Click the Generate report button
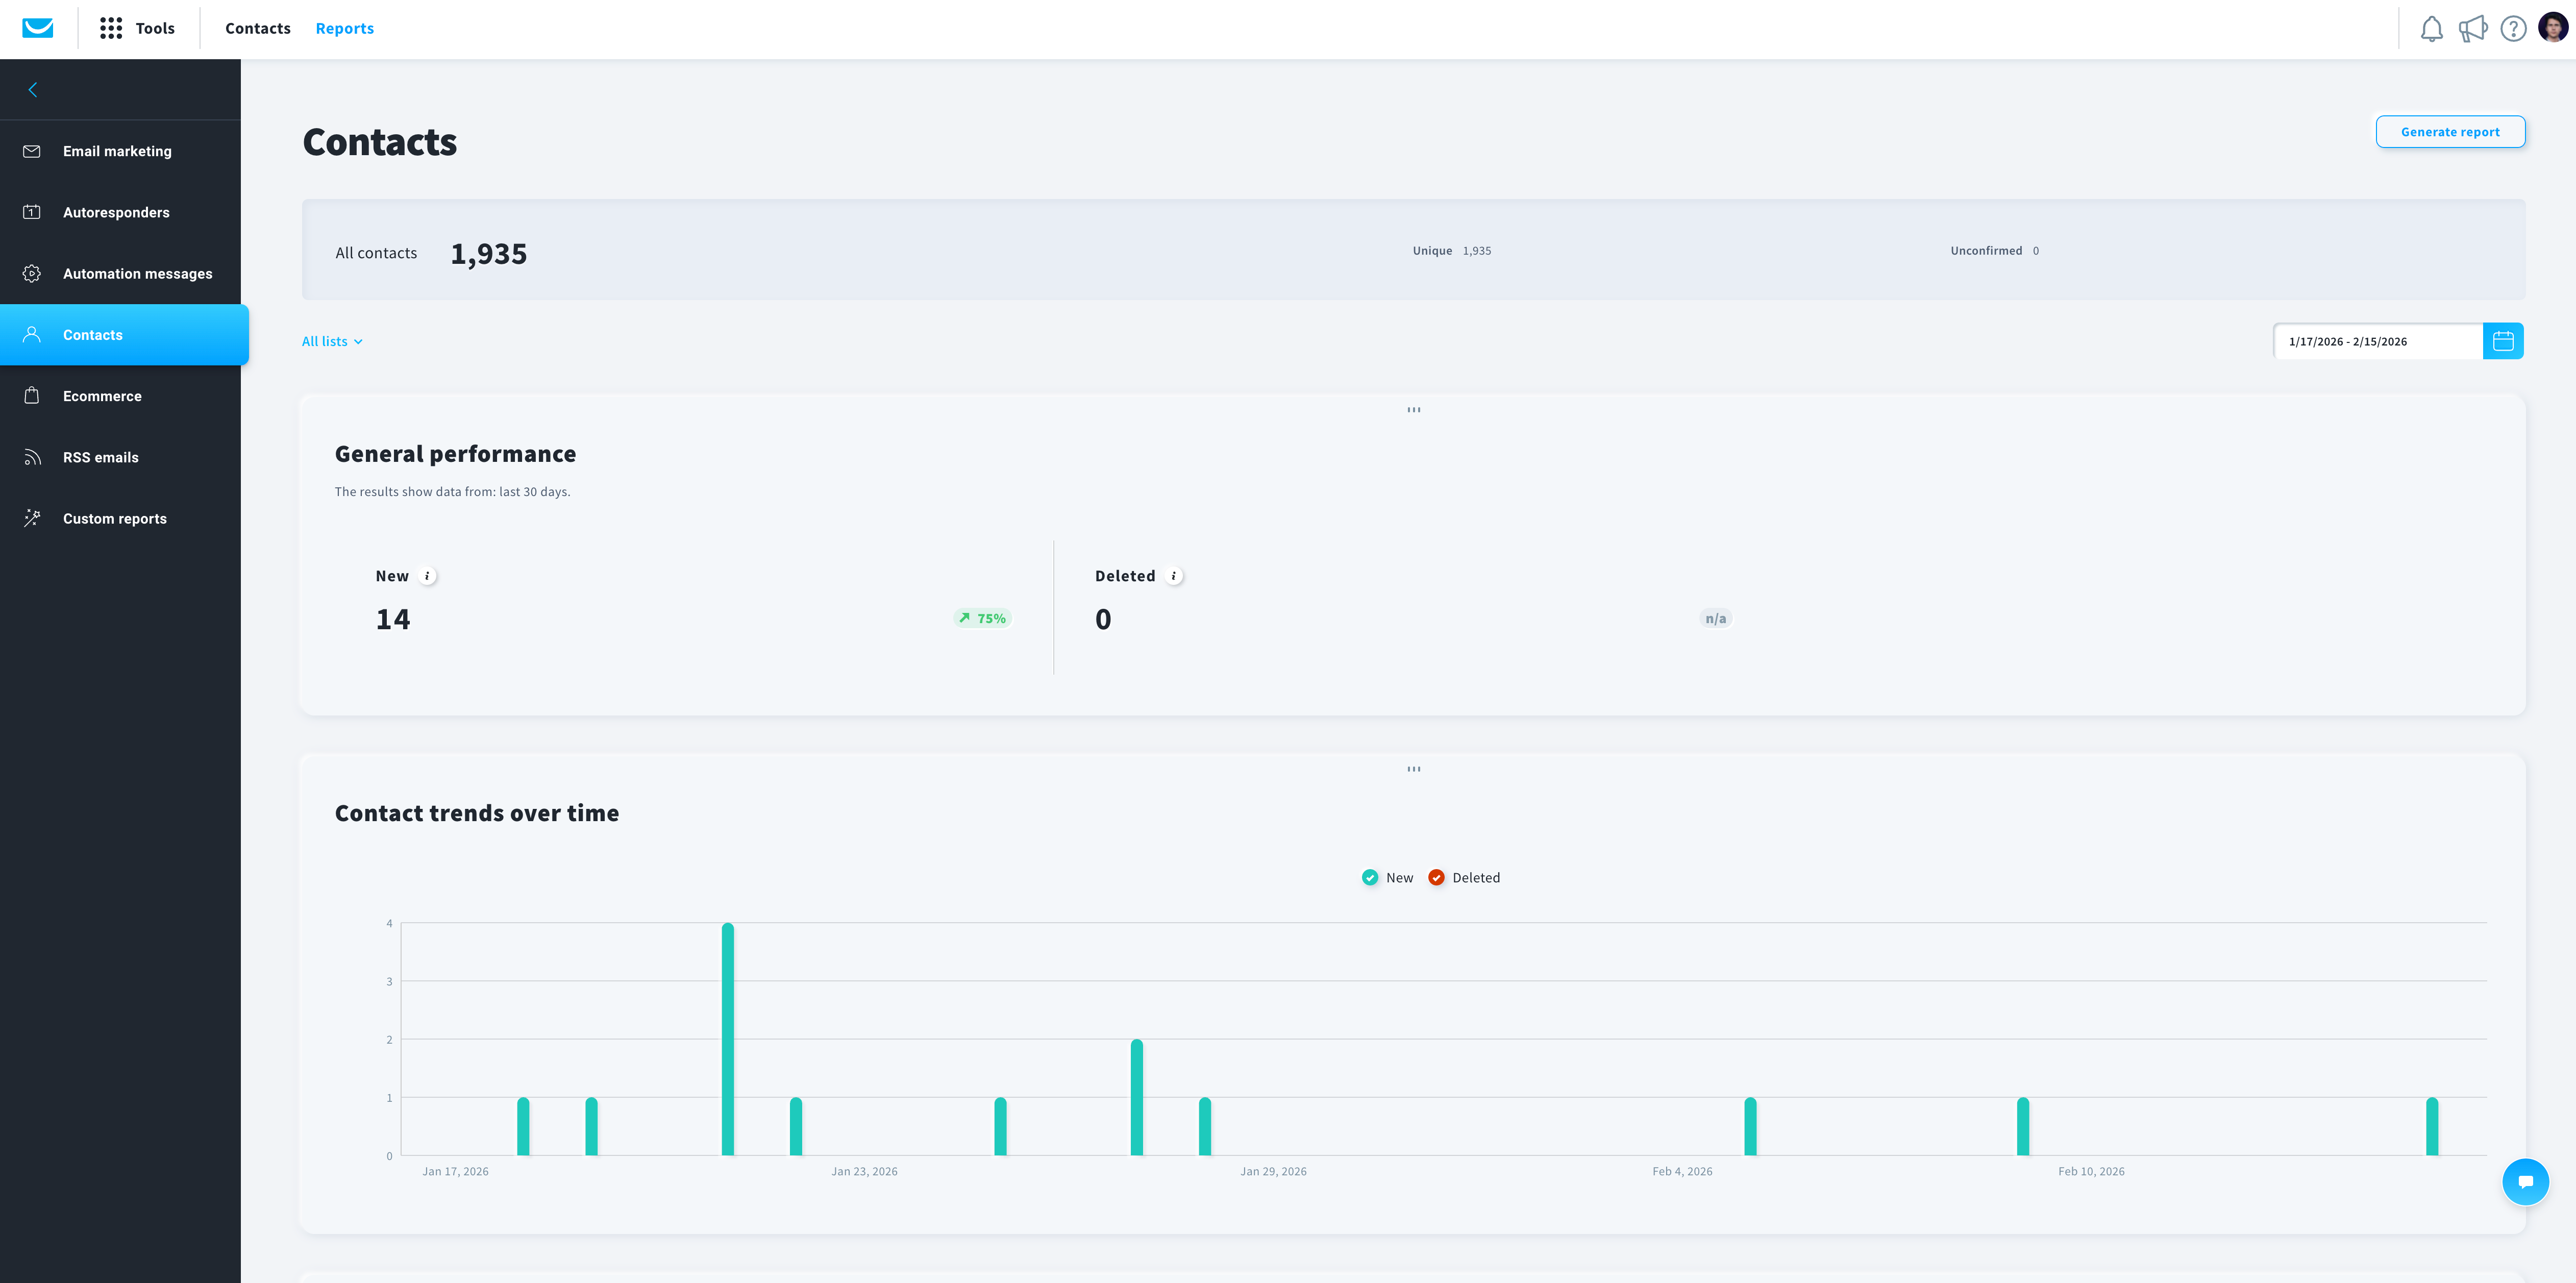The width and height of the screenshot is (2576, 1283). [x=2450, y=132]
